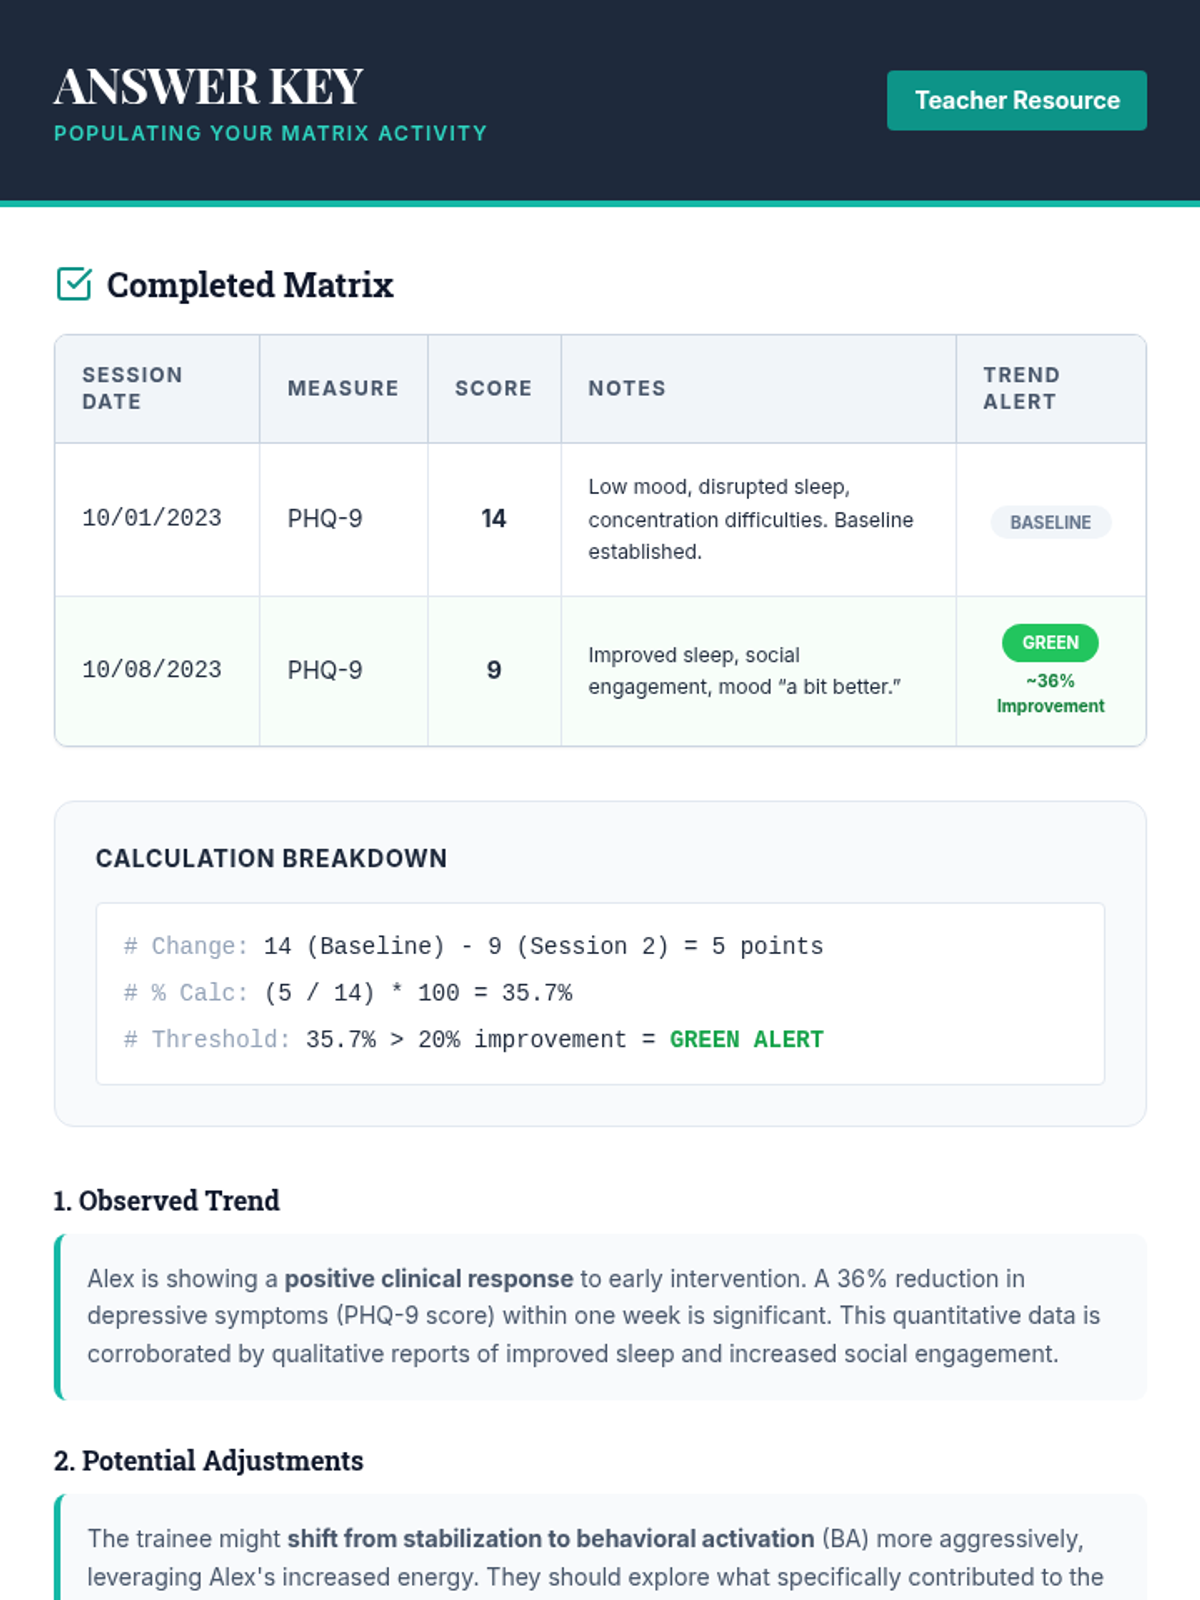
Task: Click the baseline score 14 cell
Action: coord(494,519)
